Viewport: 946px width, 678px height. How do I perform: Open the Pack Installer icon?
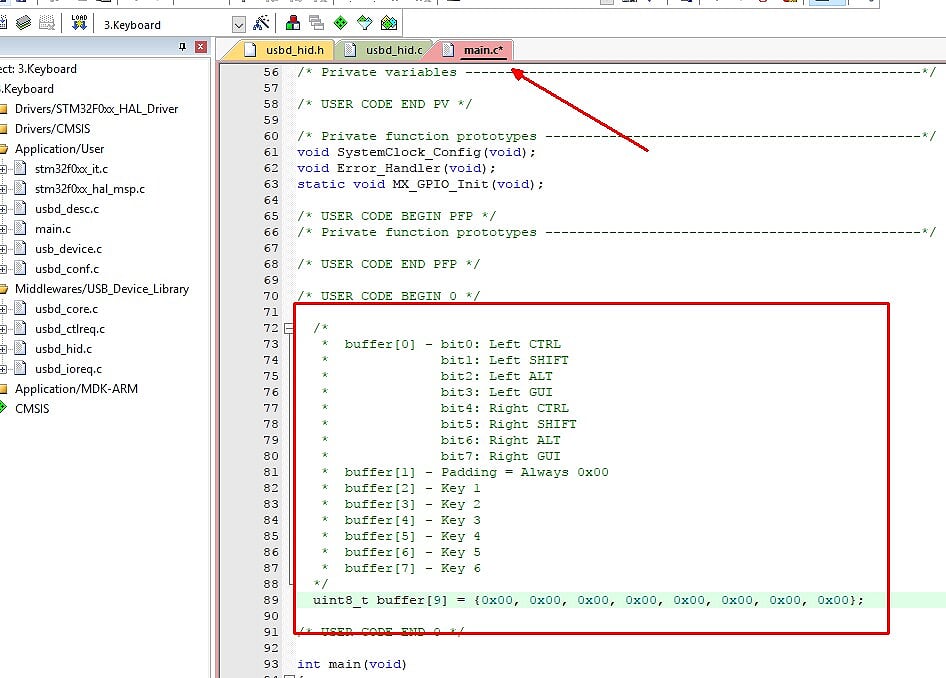389,23
